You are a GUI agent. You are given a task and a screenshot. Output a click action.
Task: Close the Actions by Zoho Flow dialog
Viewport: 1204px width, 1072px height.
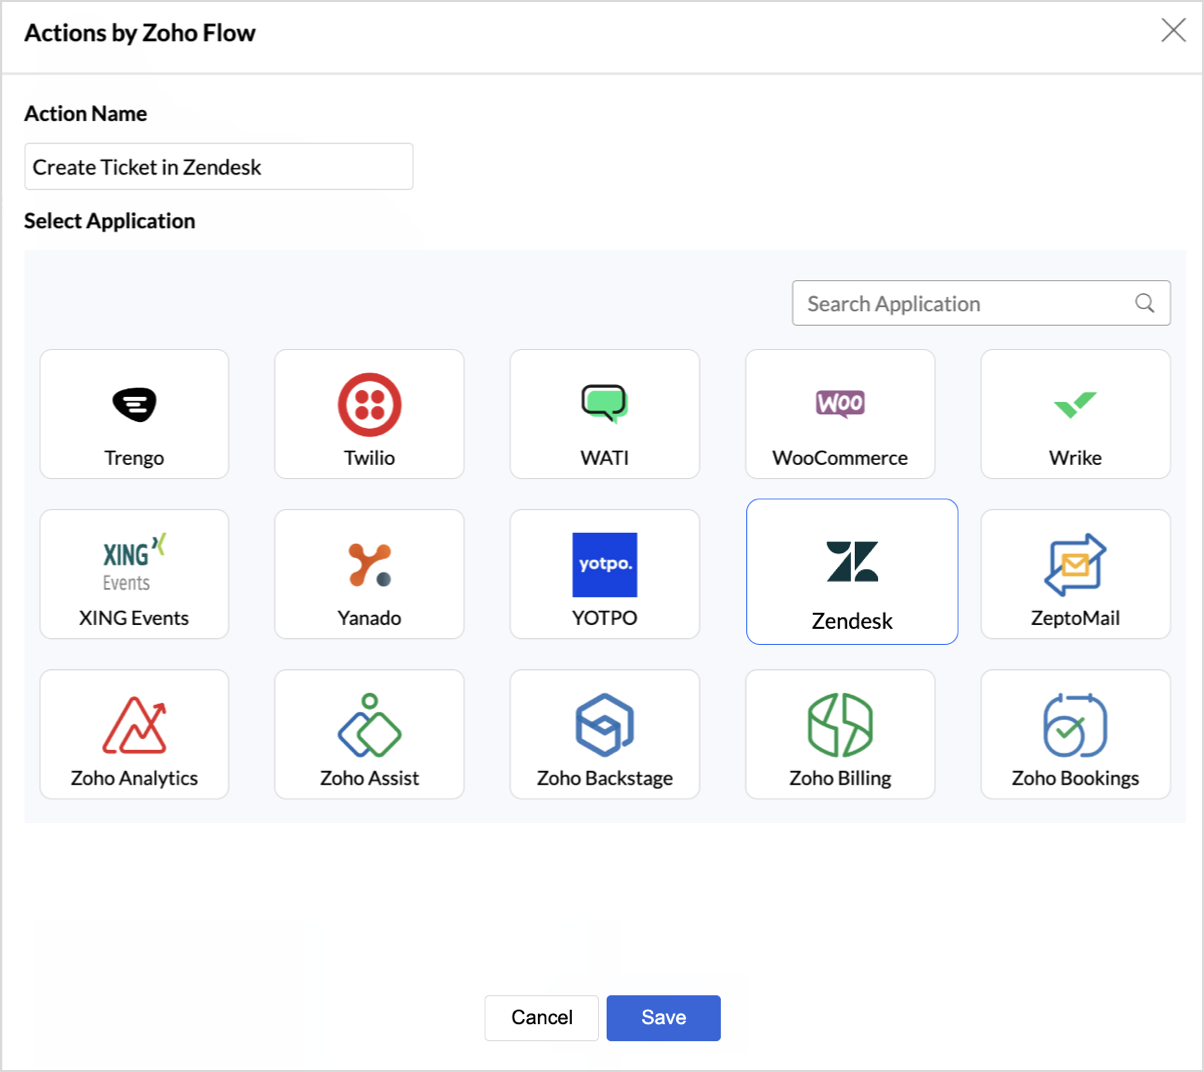(x=1173, y=30)
